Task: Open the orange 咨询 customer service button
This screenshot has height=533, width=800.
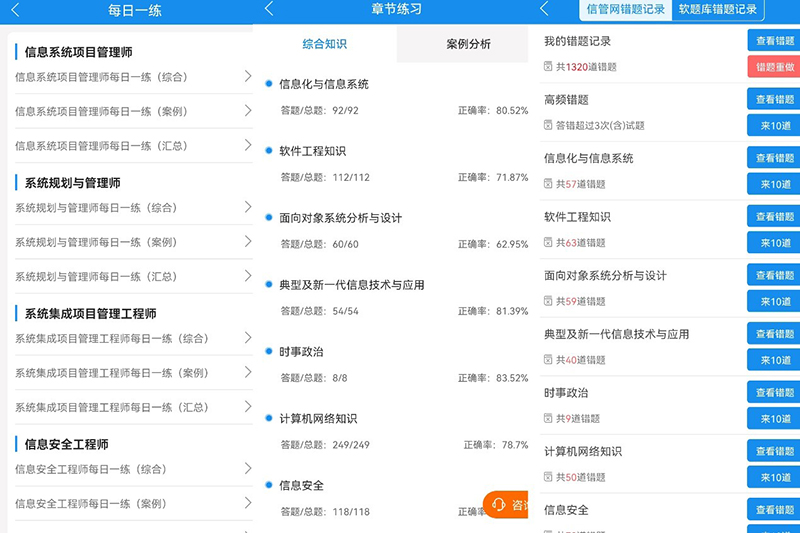Action: [x=507, y=505]
